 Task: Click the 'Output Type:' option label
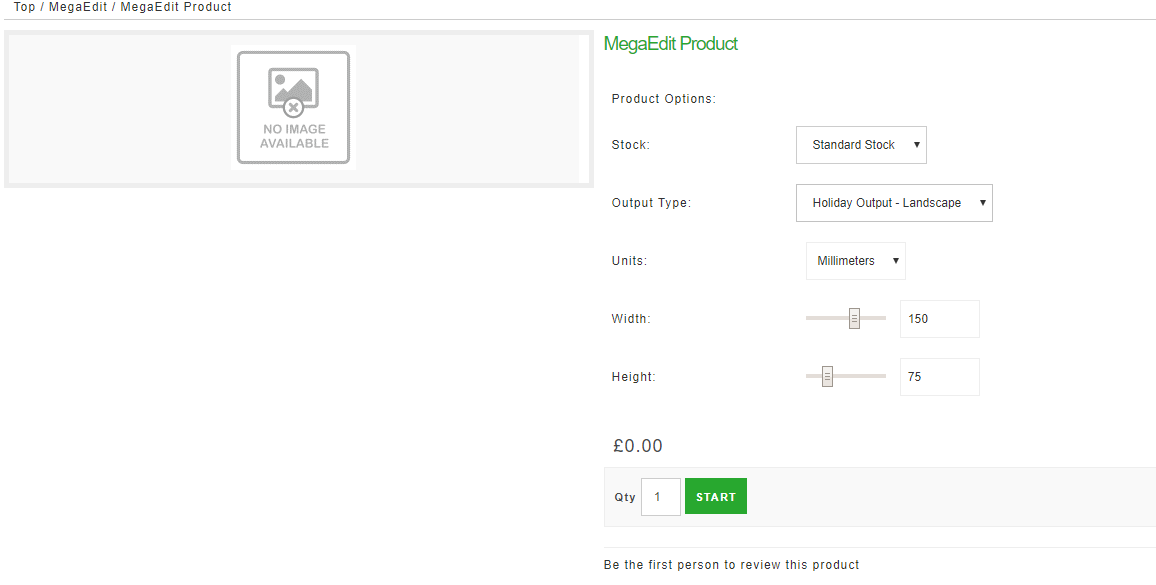pos(651,203)
